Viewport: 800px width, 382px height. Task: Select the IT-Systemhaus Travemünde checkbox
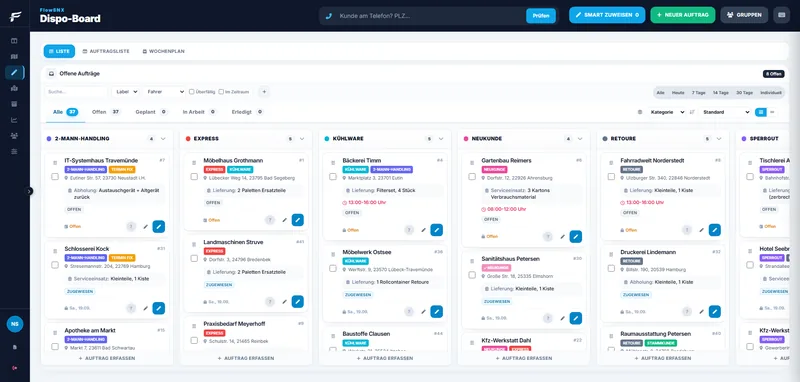[55, 176]
